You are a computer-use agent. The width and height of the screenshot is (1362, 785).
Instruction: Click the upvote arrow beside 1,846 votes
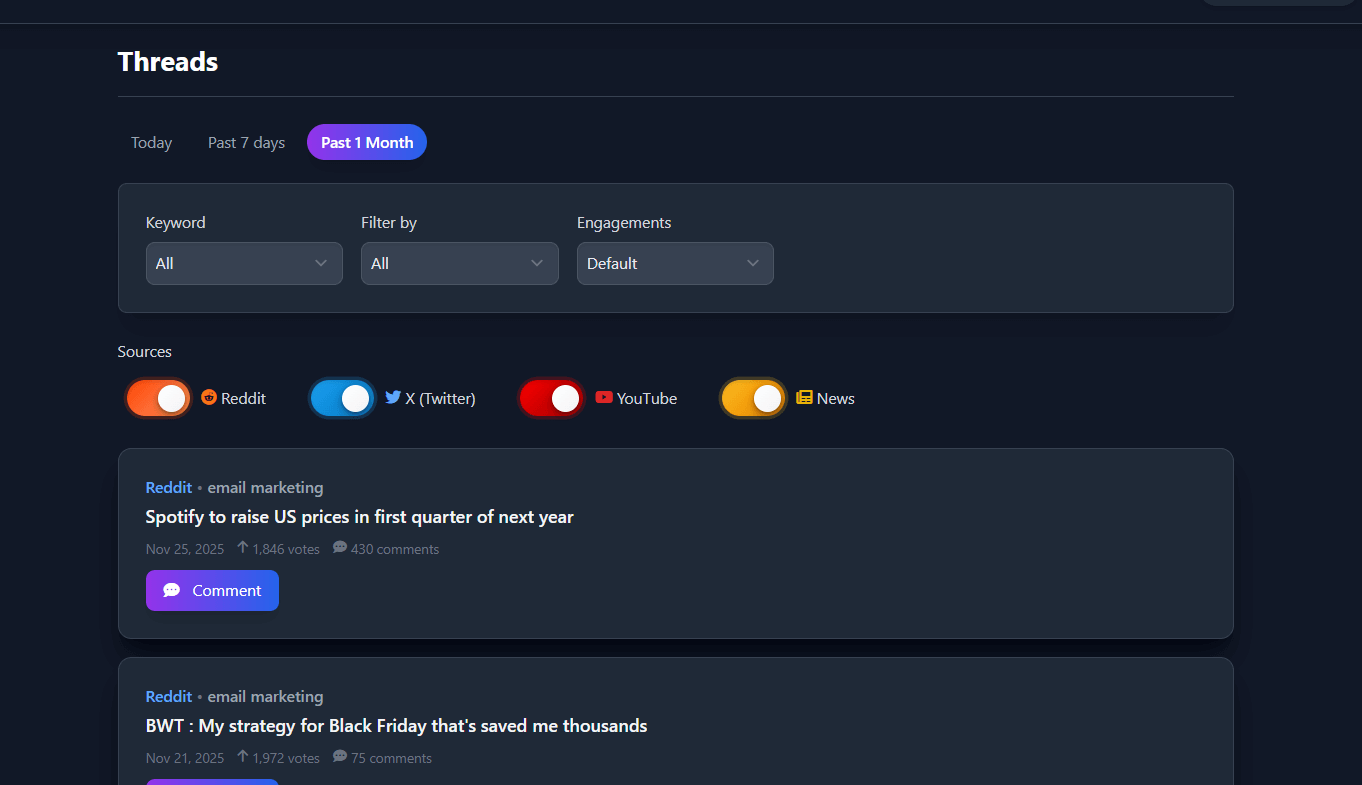(x=243, y=548)
